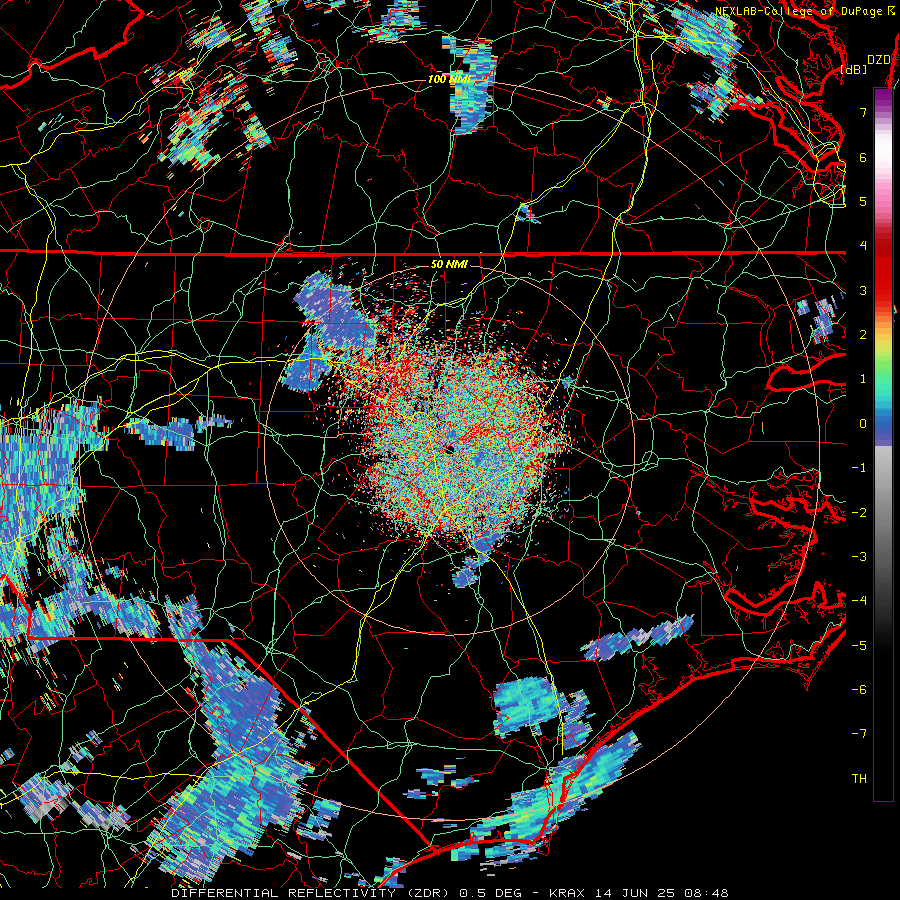This screenshot has width=900, height=900.
Task: Click the 6 value on the color scale
Action: (863, 157)
